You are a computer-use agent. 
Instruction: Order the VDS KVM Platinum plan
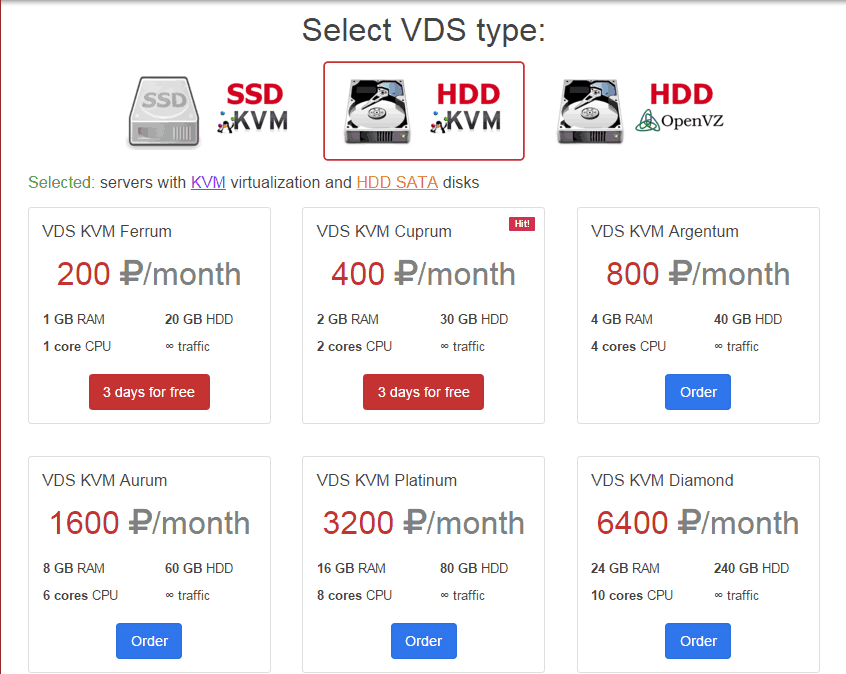coord(424,641)
